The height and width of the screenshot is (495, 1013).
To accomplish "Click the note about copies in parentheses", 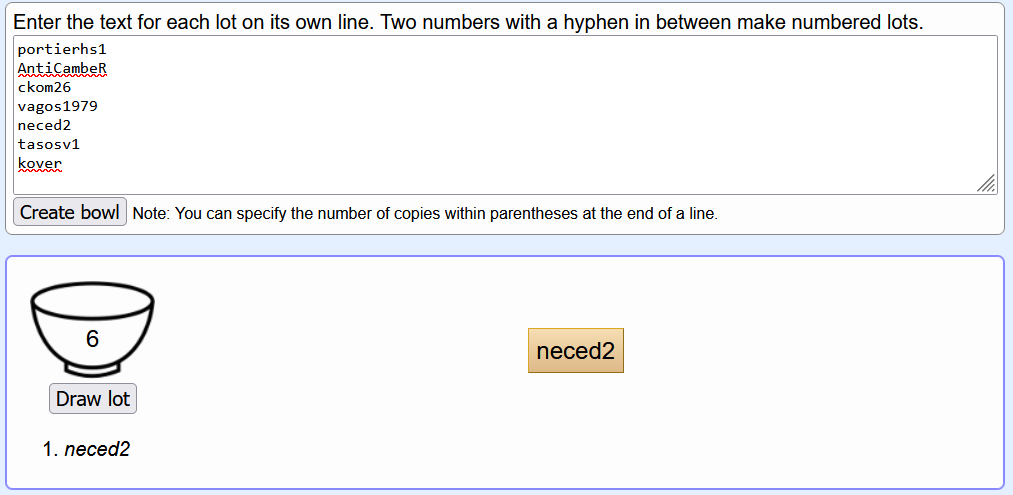I will point(425,213).
